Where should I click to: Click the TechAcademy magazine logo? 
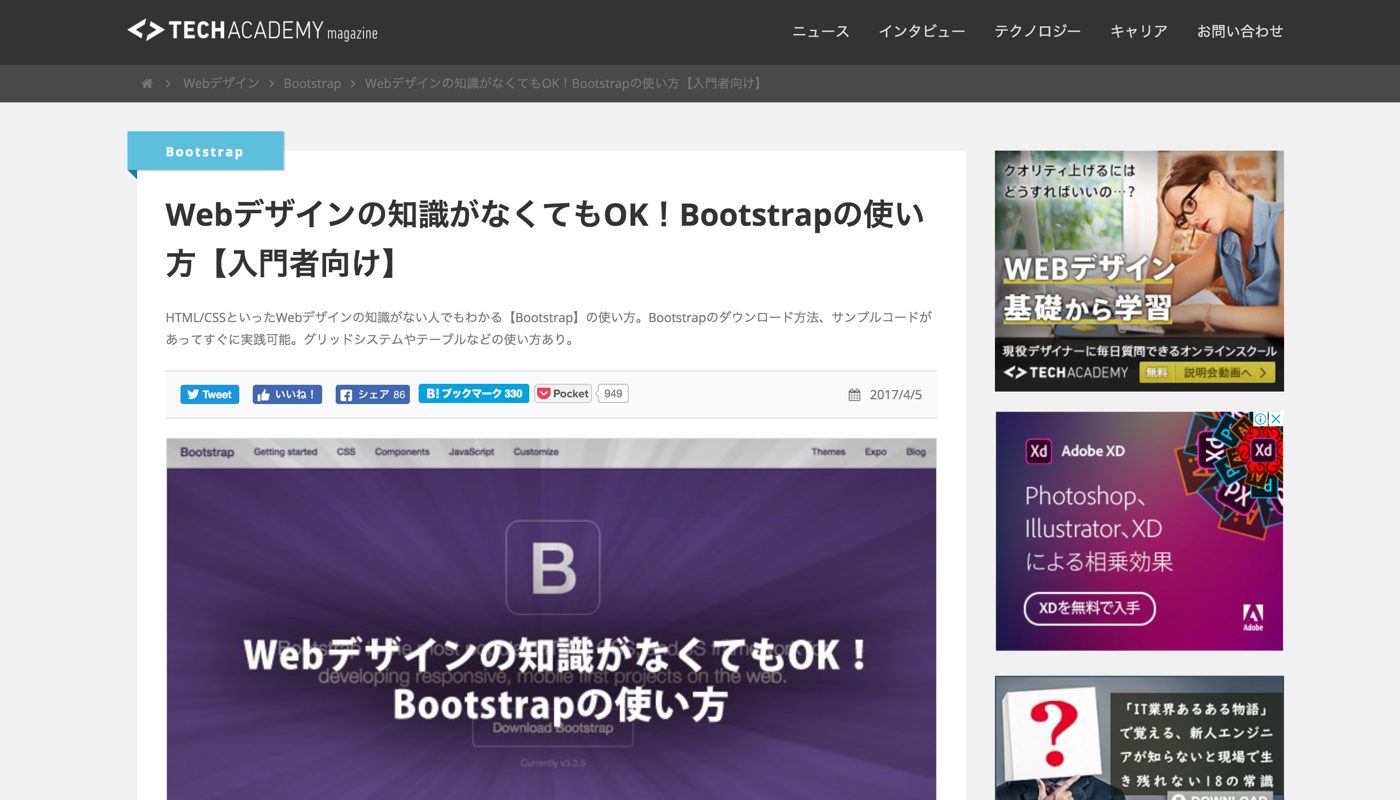tap(253, 31)
